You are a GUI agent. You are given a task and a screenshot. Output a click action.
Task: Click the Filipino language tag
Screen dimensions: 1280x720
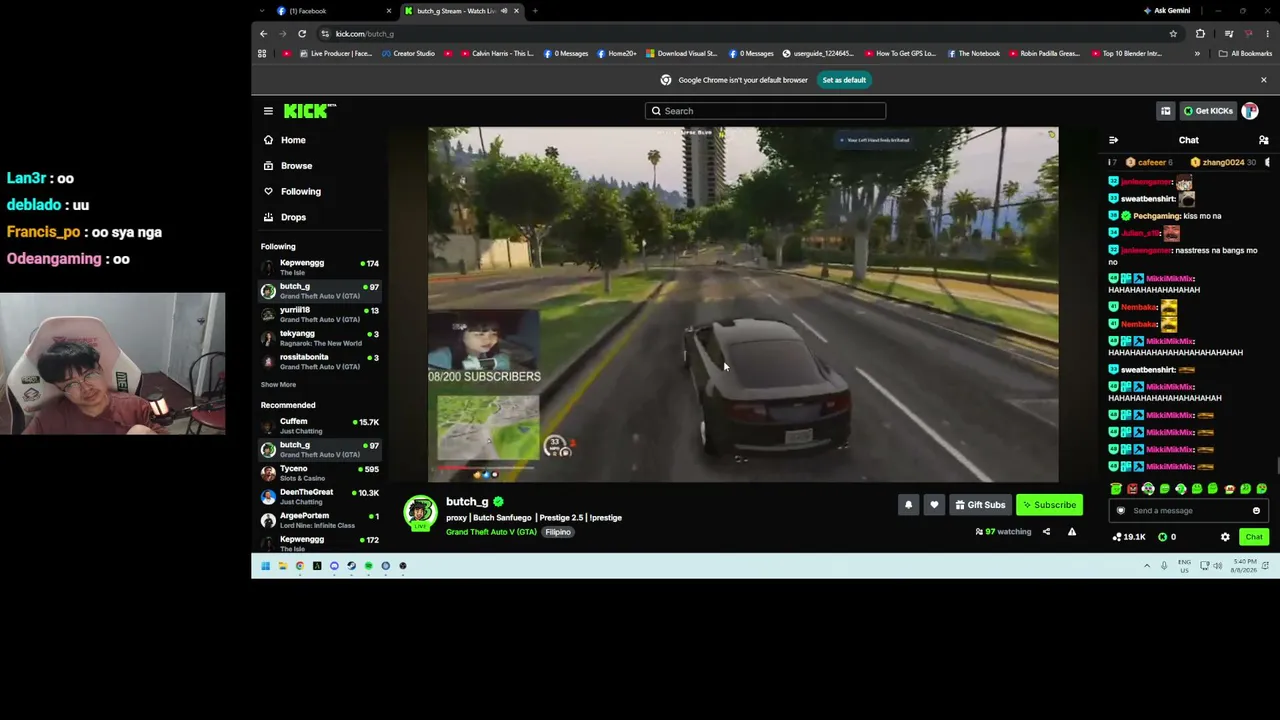(558, 532)
